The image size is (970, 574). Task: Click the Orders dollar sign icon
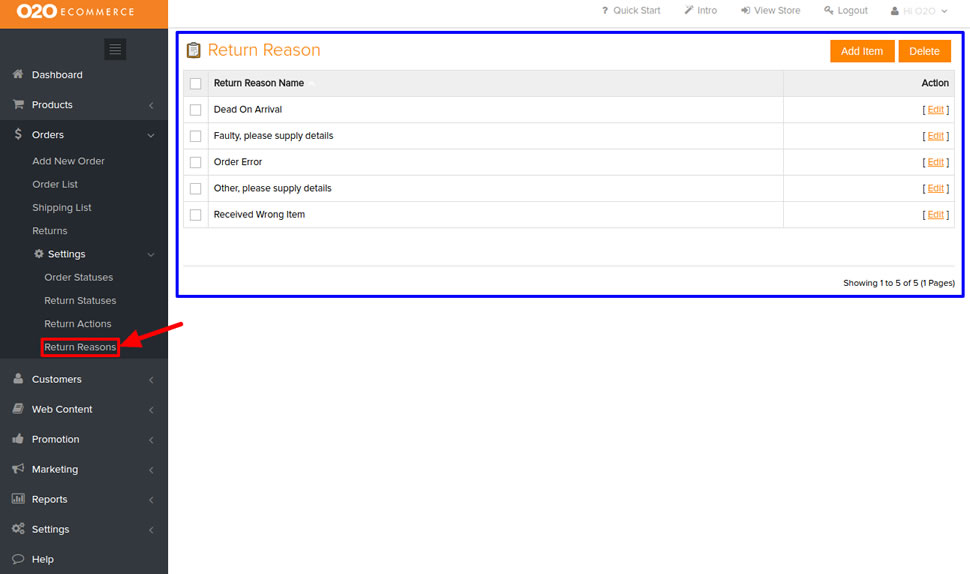point(18,134)
